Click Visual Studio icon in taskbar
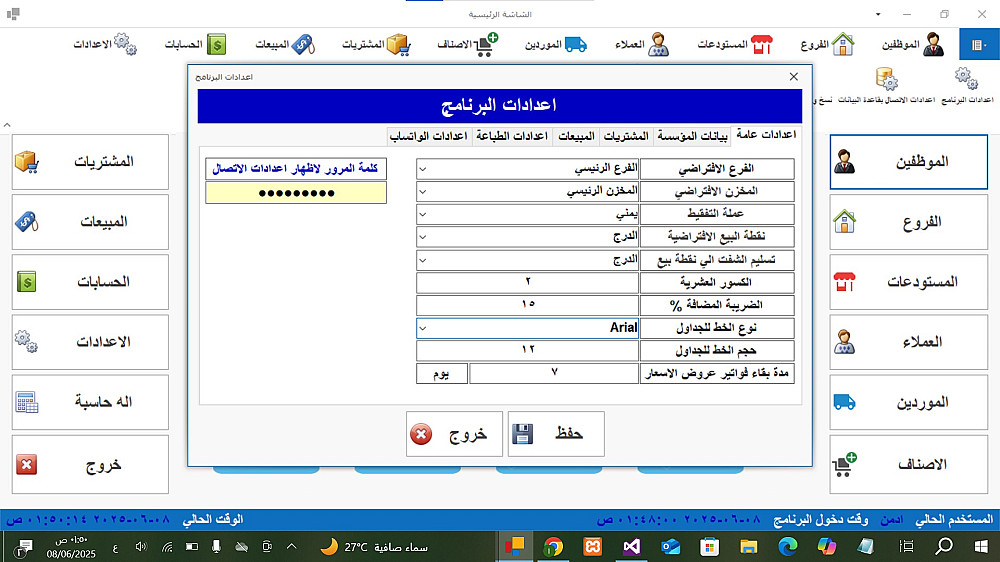Viewport: 1000px width, 562px height. point(631,547)
